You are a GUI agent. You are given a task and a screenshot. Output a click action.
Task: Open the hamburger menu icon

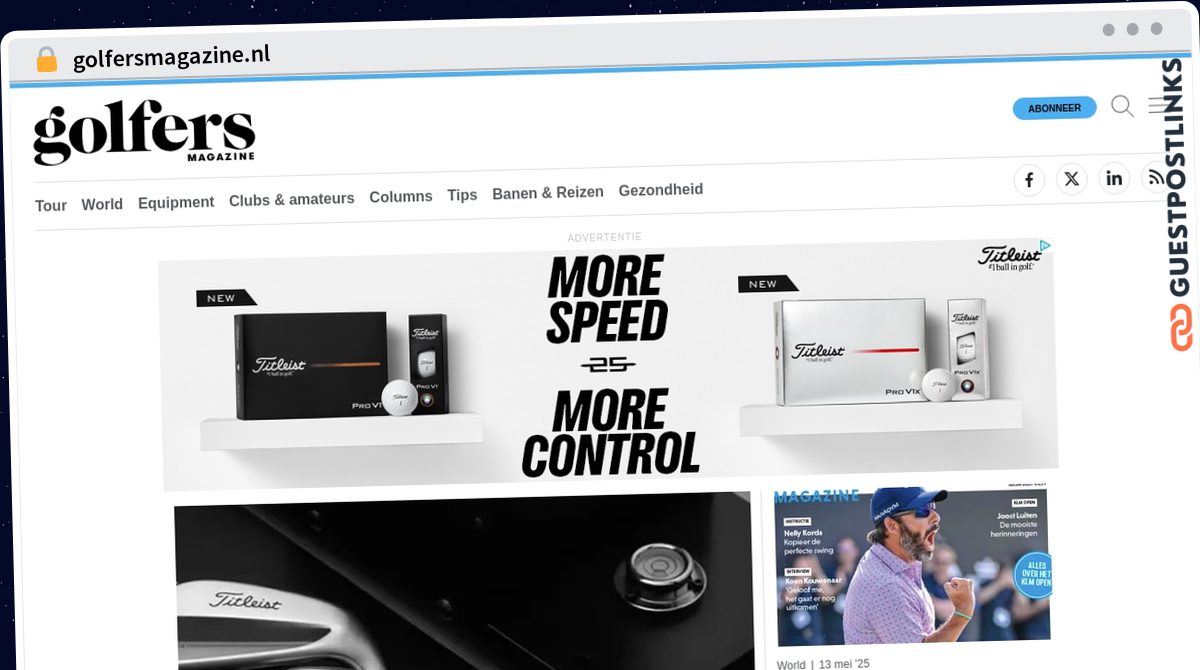pyautogui.click(x=1158, y=105)
